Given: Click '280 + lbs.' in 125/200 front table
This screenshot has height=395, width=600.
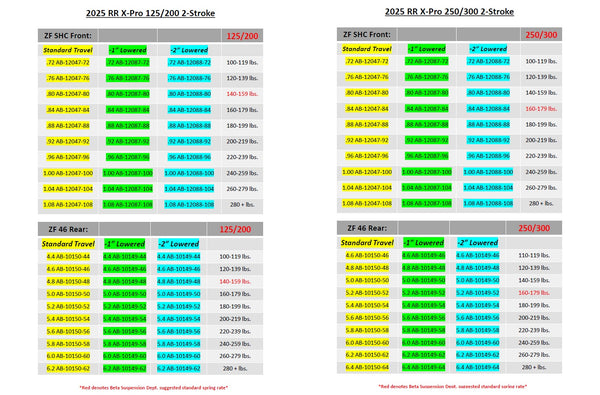Looking at the screenshot, I should click(x=242, y=204).
